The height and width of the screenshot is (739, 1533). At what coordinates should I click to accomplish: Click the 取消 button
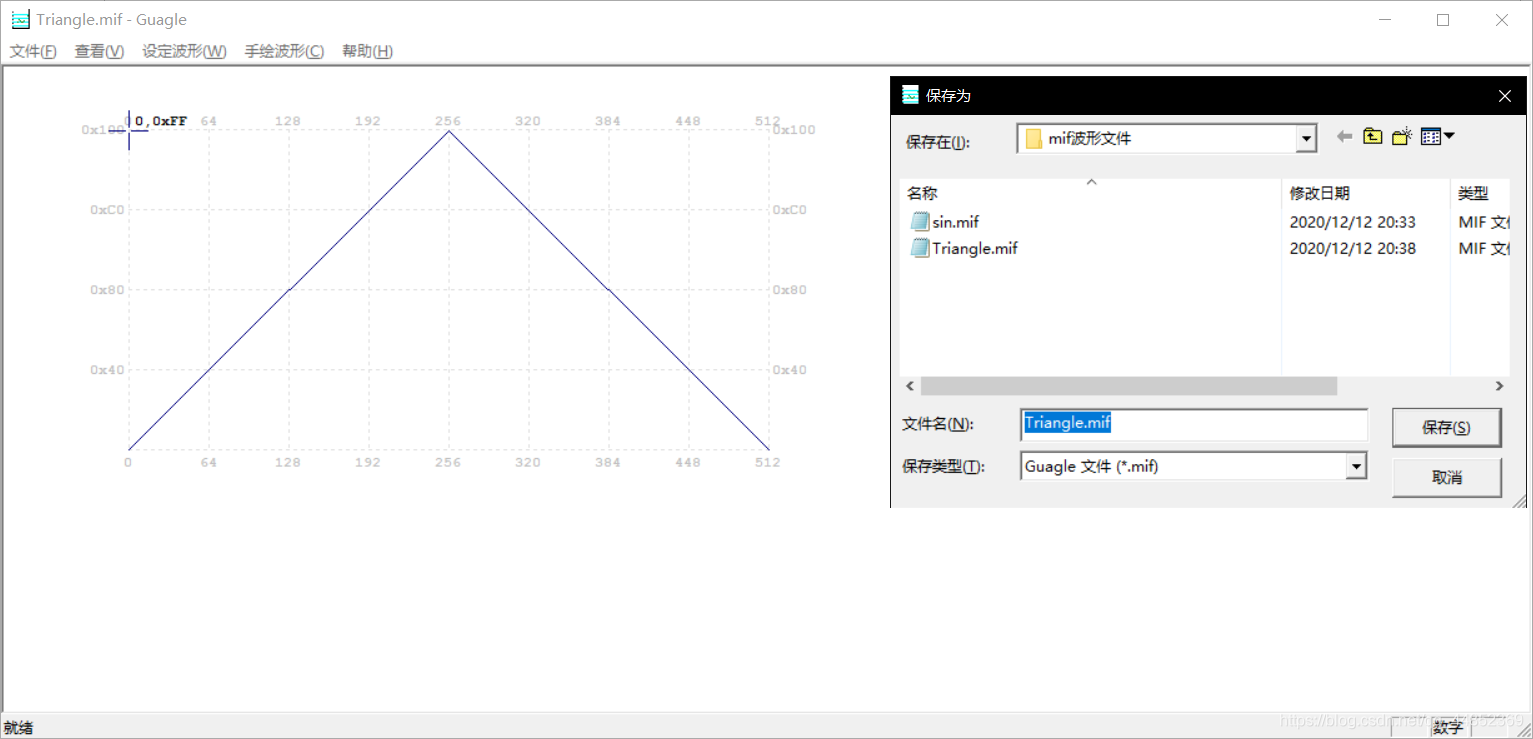[x=1446, y=478]
